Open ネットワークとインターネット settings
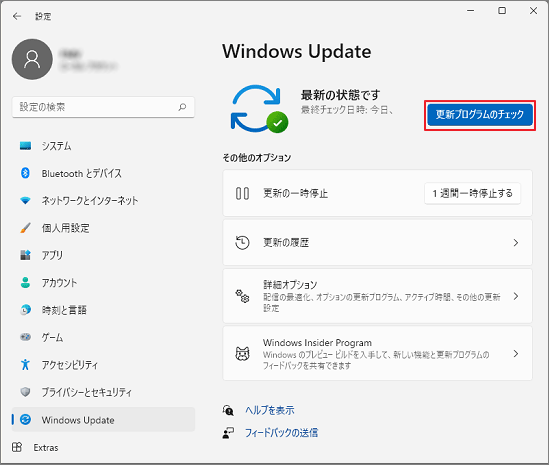The height and width of the screenshot is (465, 549). (103, 200)
